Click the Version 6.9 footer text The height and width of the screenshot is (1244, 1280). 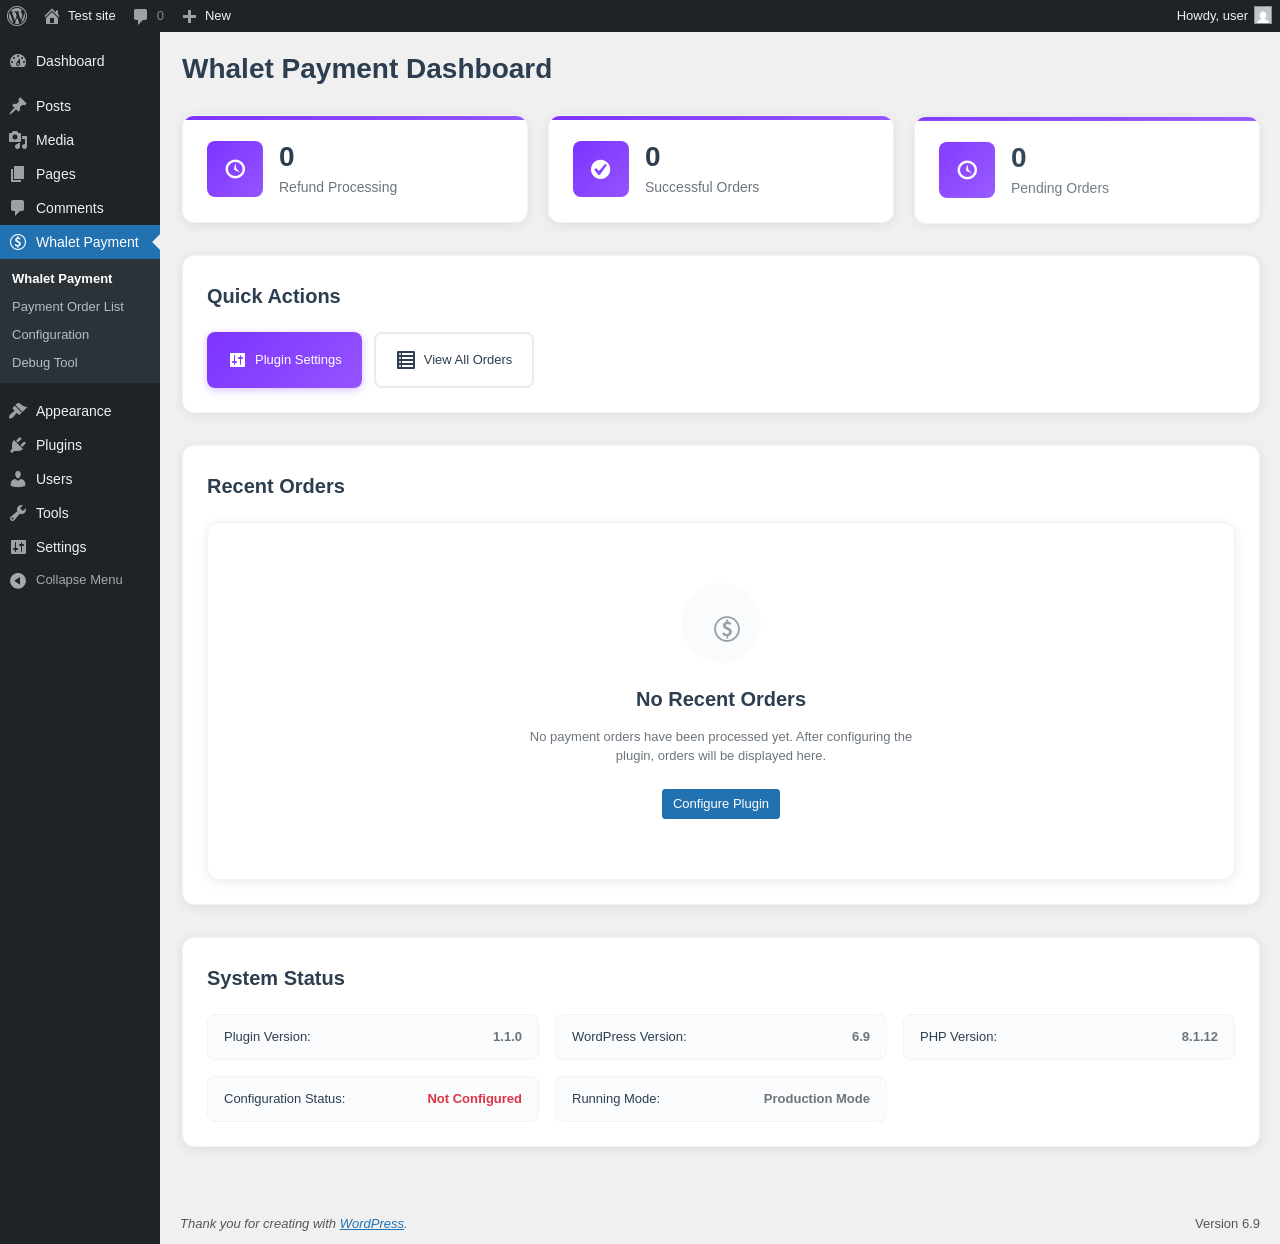click(x=1227, y=1224)
